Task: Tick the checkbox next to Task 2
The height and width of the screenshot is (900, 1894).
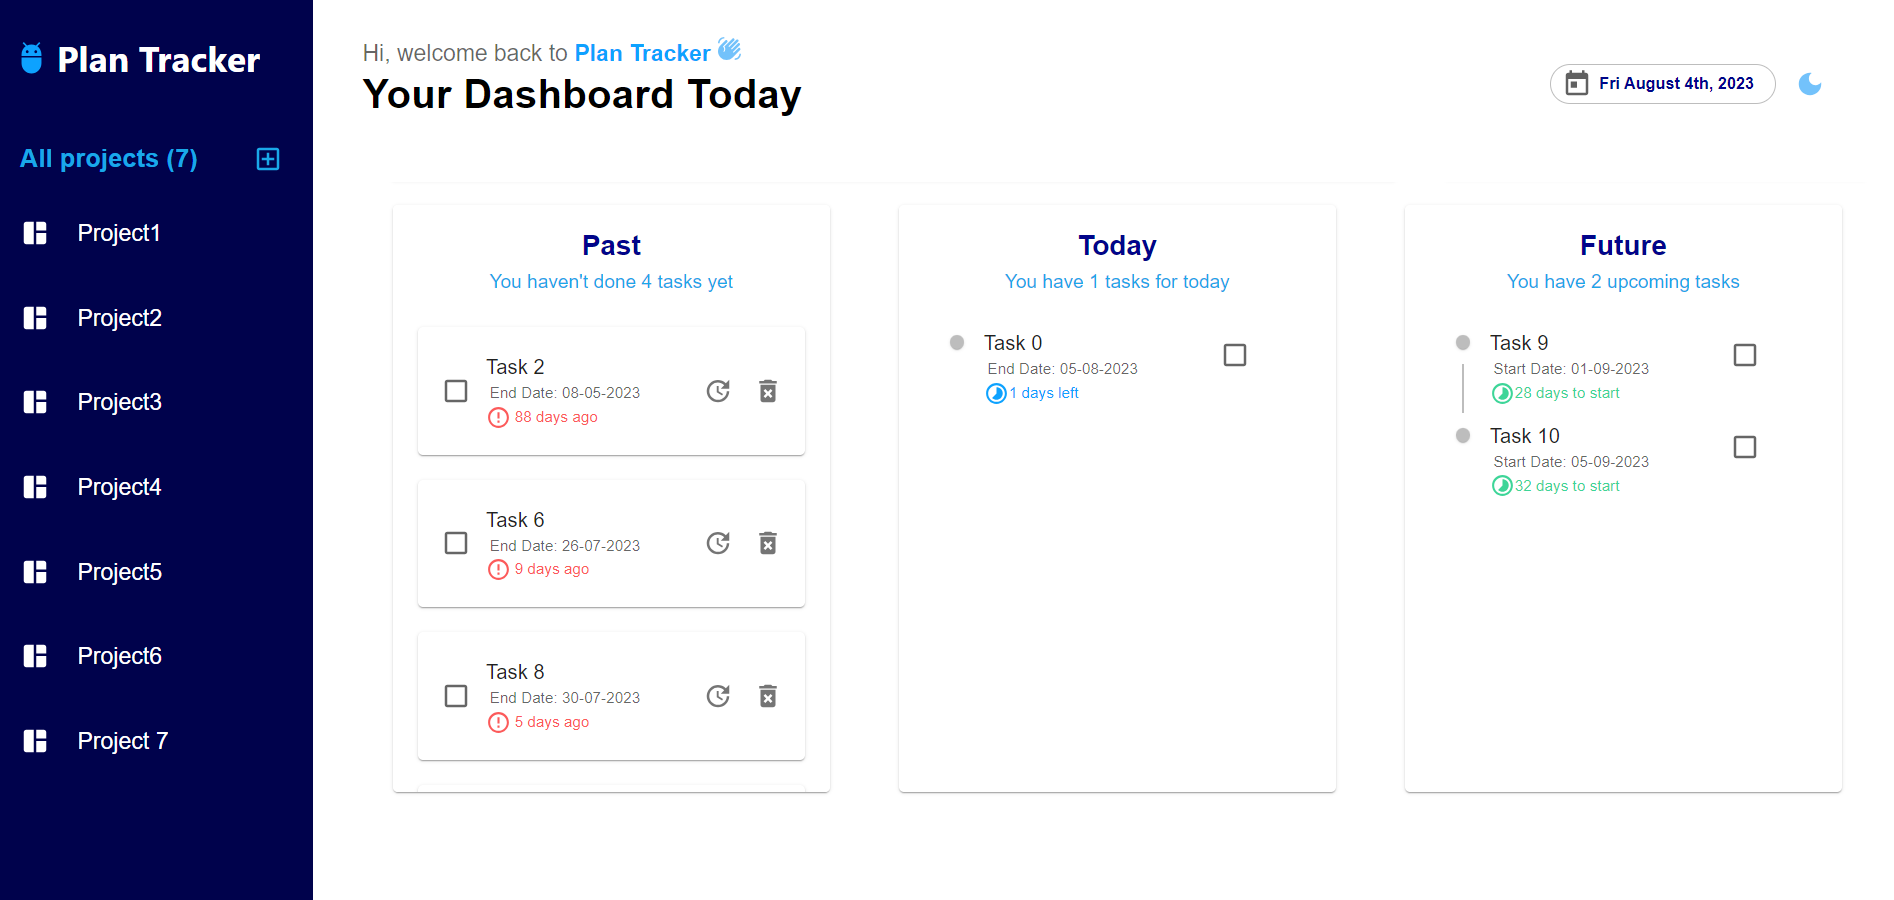Action: pyautogui.click(x=456, y=391)
